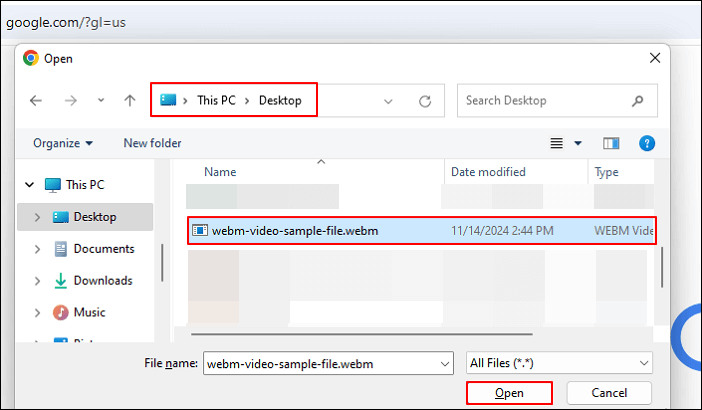702x410 pixels.
Task: Click the Back navigation arrow
Action: point(36,101)
